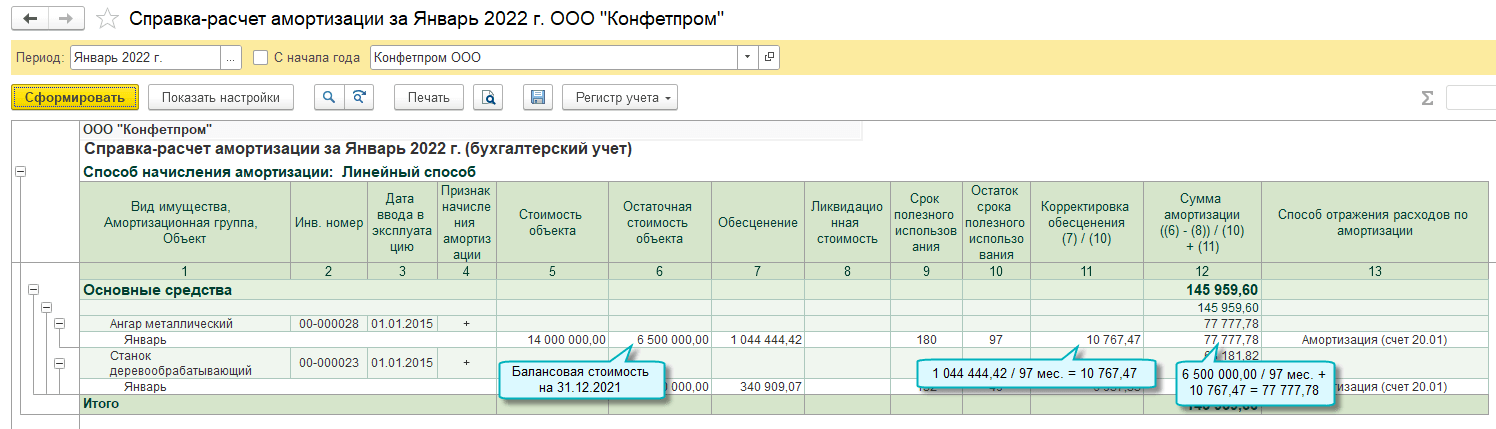Go forward with the right arrow button
The image size is (1496, 429).
(65, 19)
